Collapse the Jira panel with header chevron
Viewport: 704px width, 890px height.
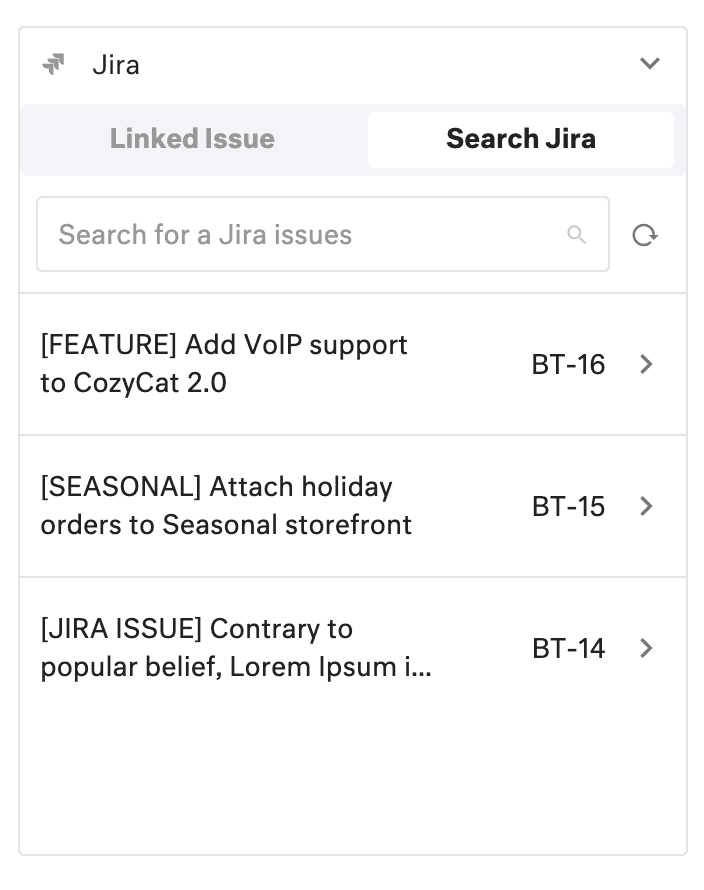650,64
